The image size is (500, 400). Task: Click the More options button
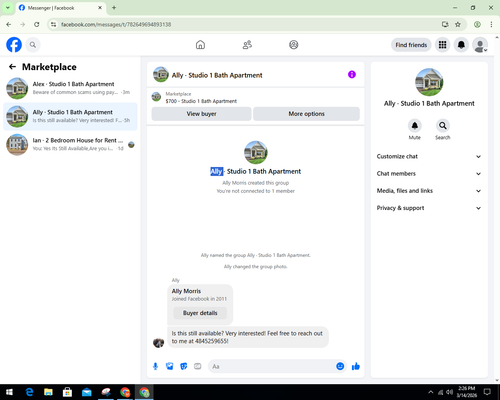[x=306, y=114]
